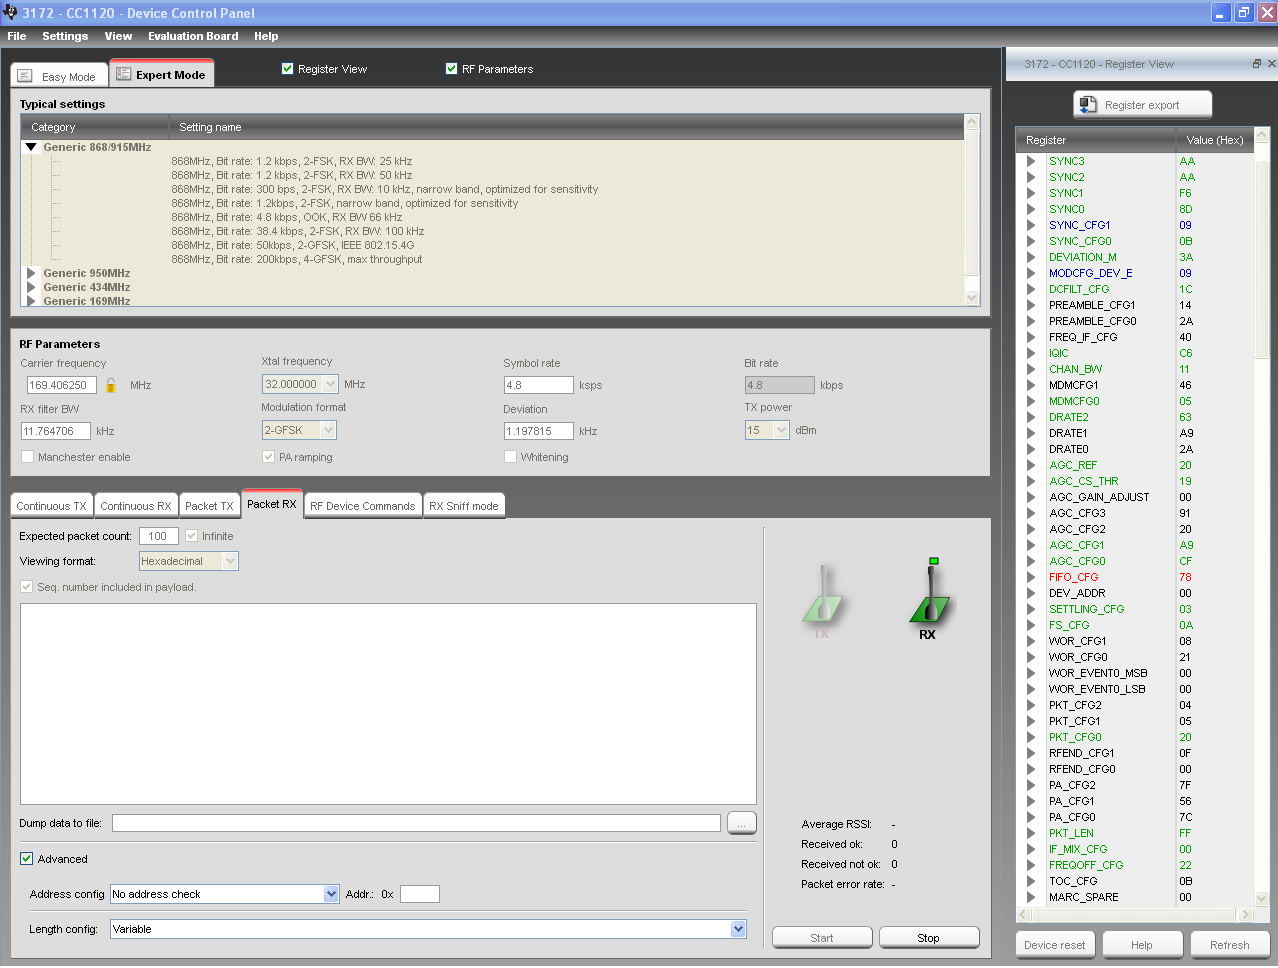Image resolution: width=1278 pixels, height=968 pixels.
Task: Click the RX filter BW field
Action: pos(56,431)
